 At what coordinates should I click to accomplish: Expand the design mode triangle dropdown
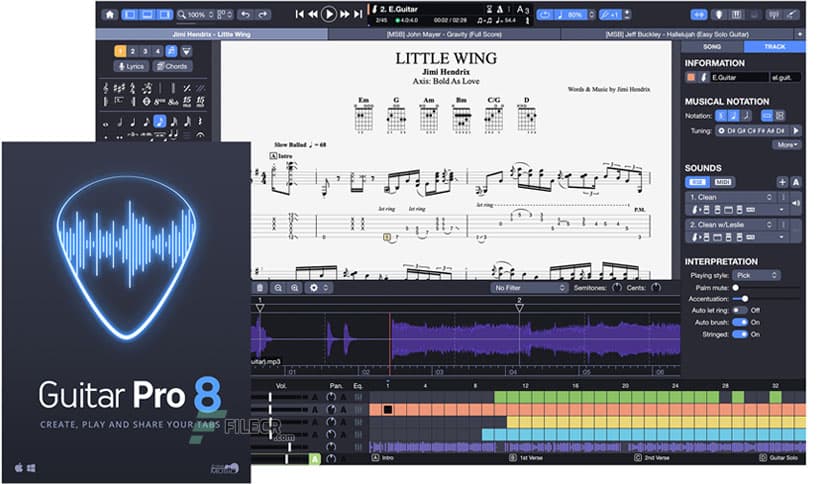coord(186,51)
